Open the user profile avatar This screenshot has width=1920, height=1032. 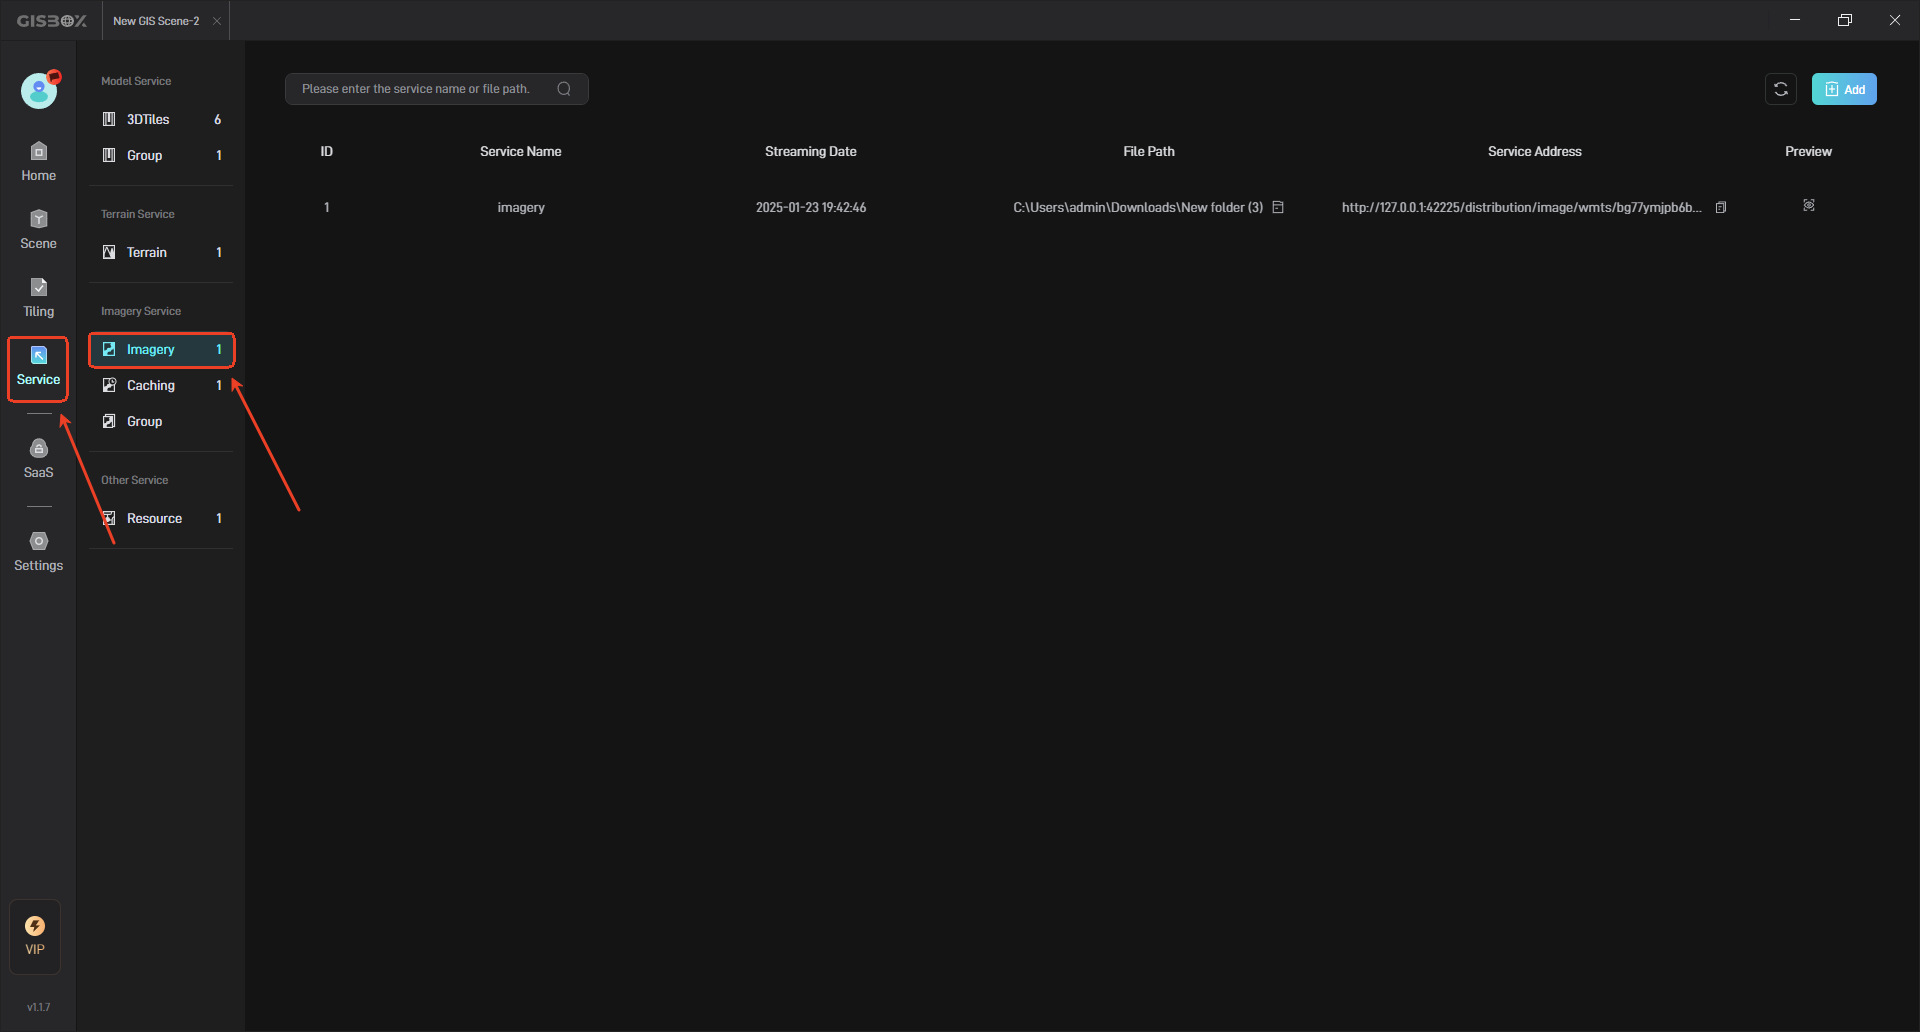pos(40,90)
